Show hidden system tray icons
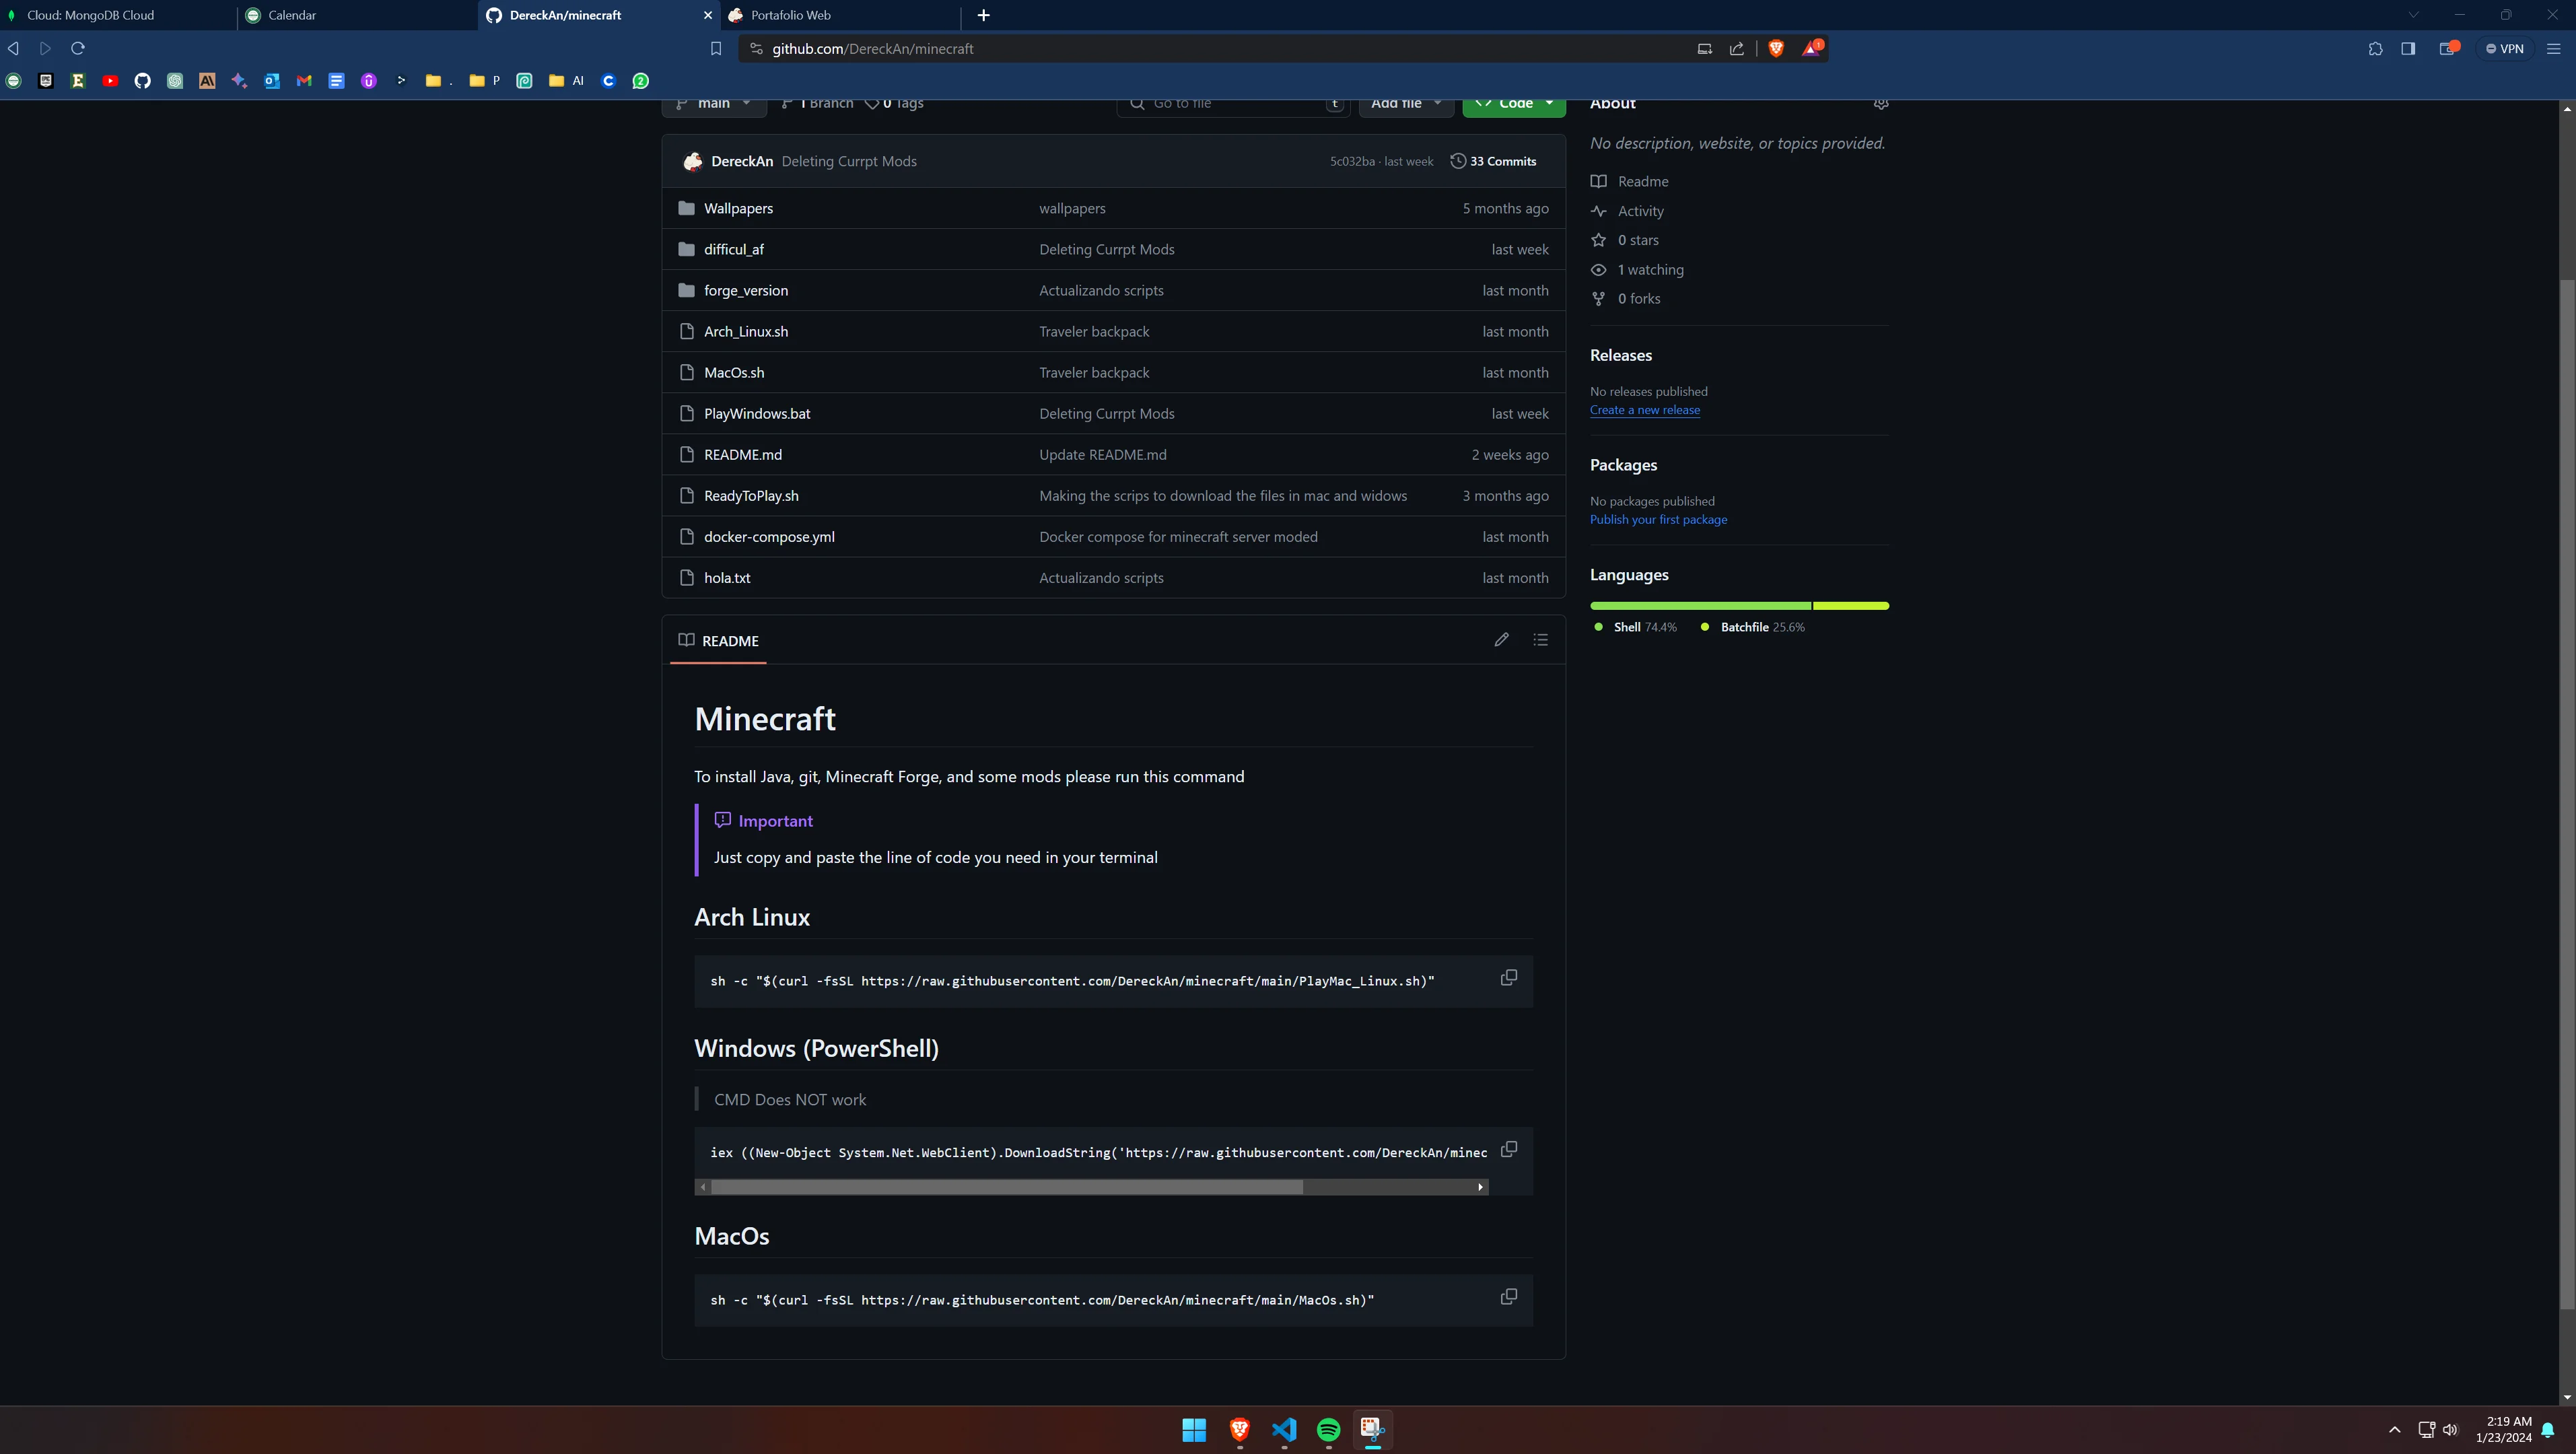Screen dimensions: 2576x1454 [2394, 1429]
